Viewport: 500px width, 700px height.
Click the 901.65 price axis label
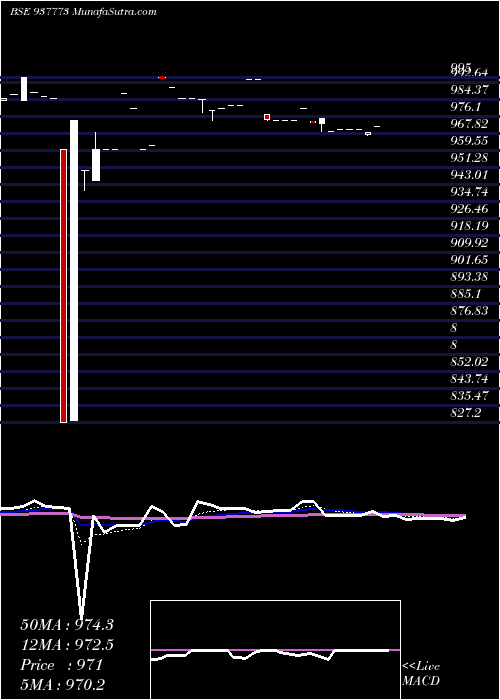[x=469, y=260]
